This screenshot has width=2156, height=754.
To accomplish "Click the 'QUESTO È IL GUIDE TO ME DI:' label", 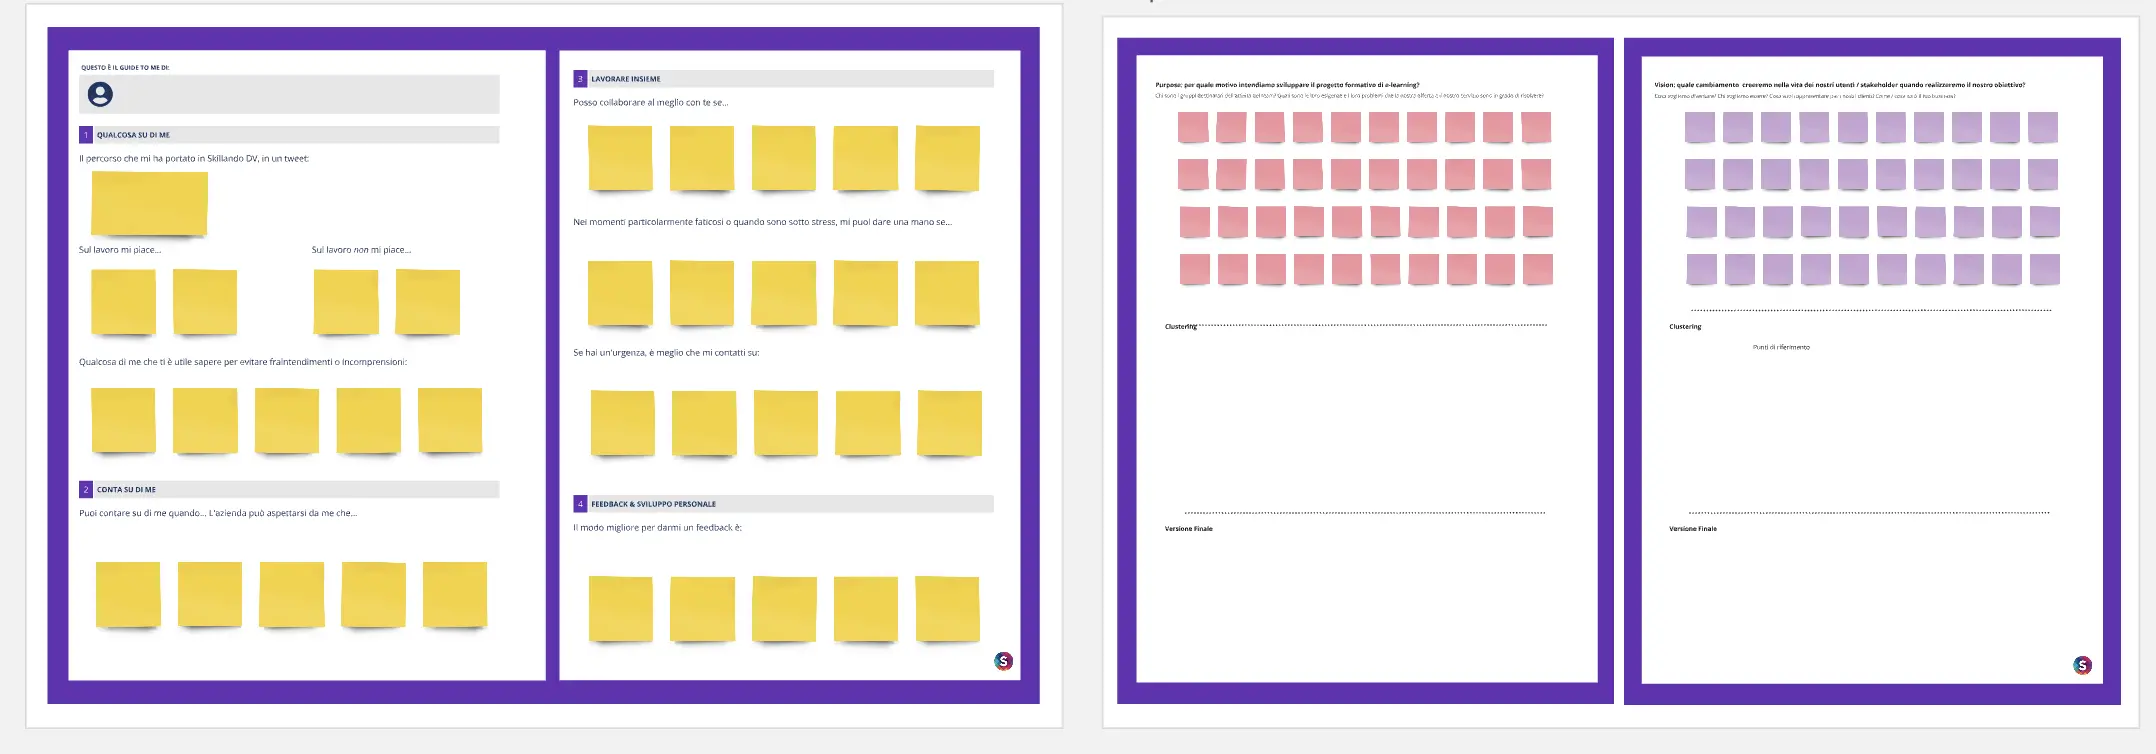I will click(x=125, y=68).
